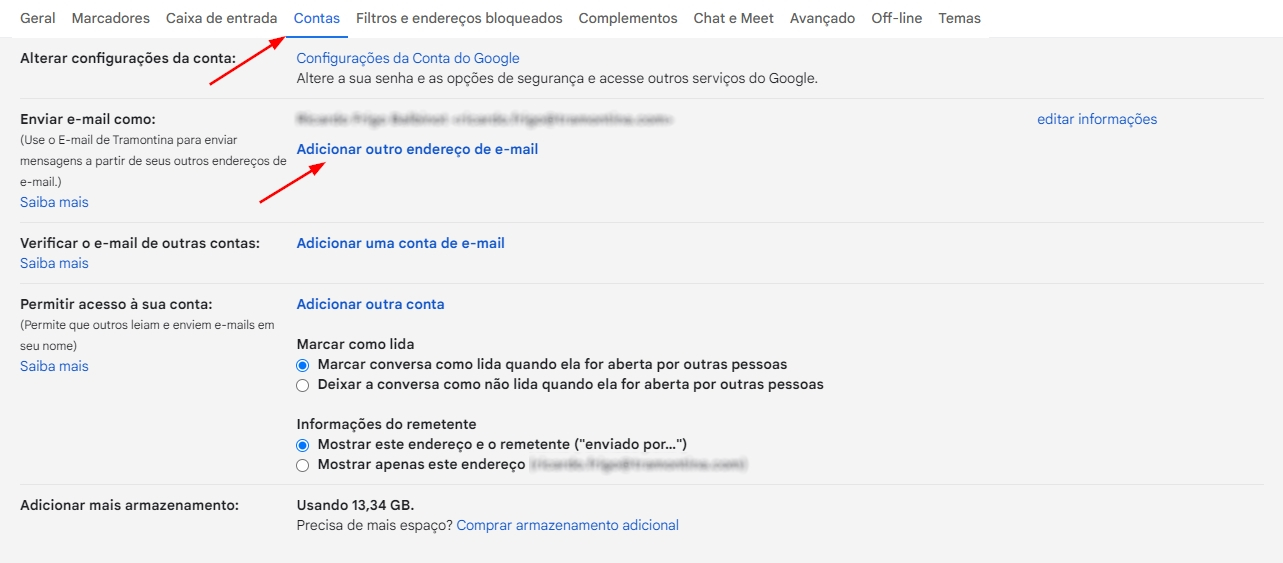Select 'Mostrar este endereço e o remetente' radio
Viewport: 1283px width, 563px height.
pos(303,445)
